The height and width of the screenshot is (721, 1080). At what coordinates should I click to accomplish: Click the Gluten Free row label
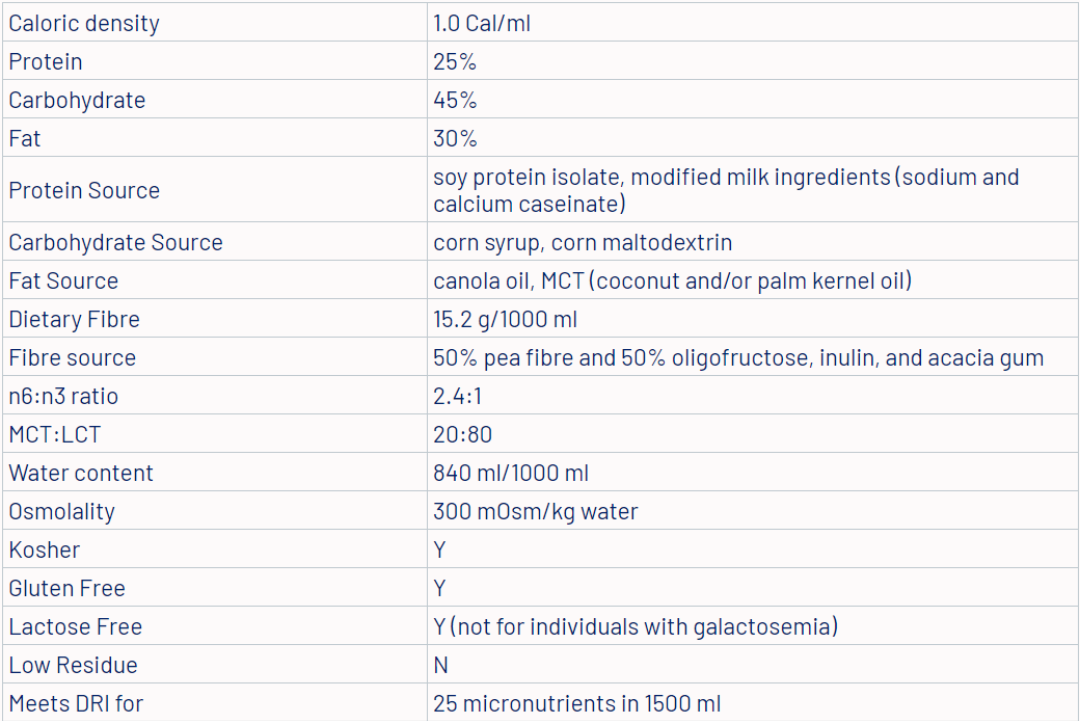[67, 588]
